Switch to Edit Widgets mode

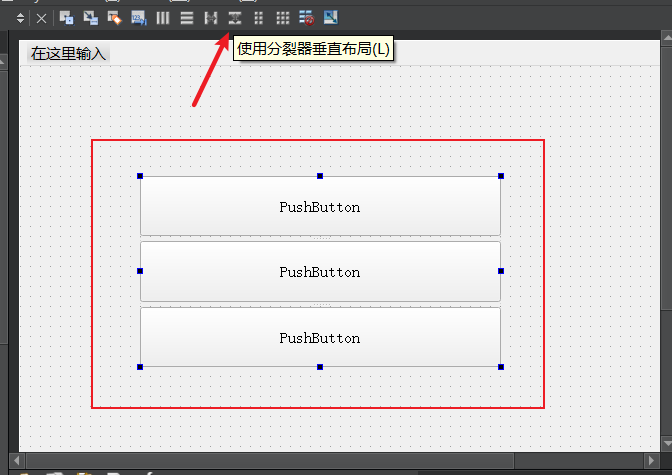[66, 18]
